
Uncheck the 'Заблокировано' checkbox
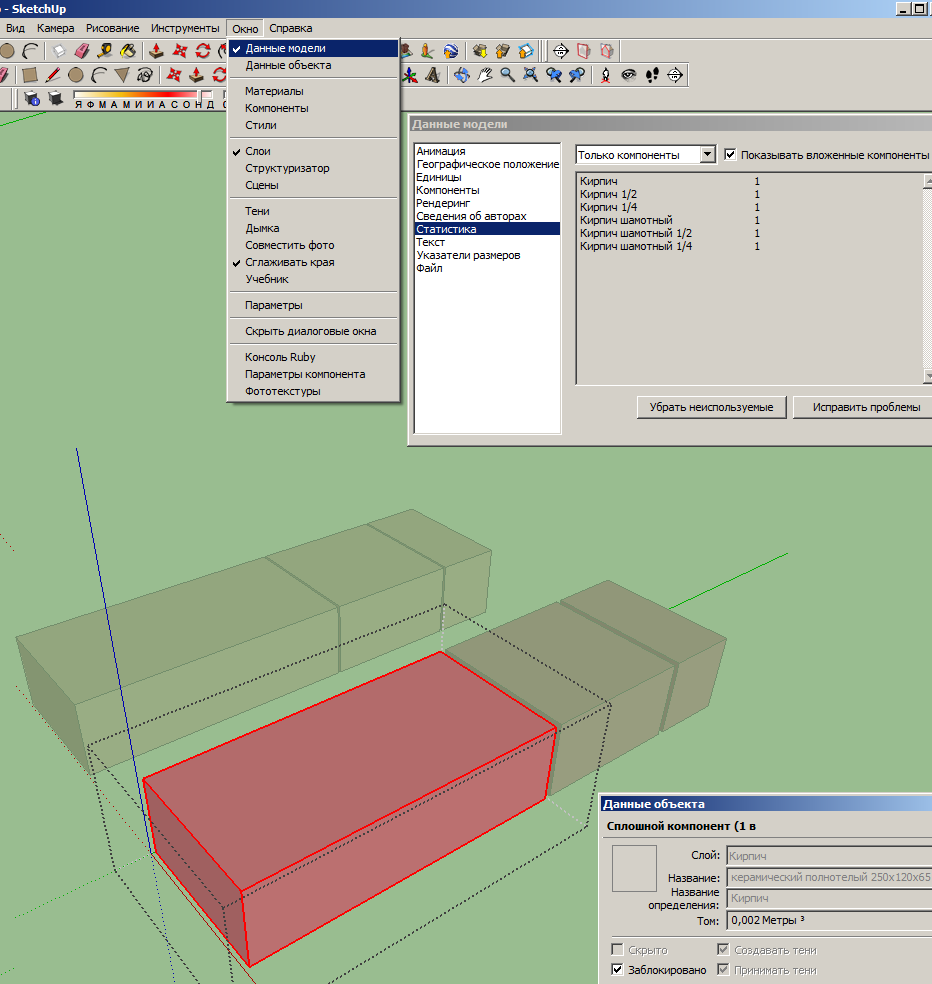[x=616, y=970]
